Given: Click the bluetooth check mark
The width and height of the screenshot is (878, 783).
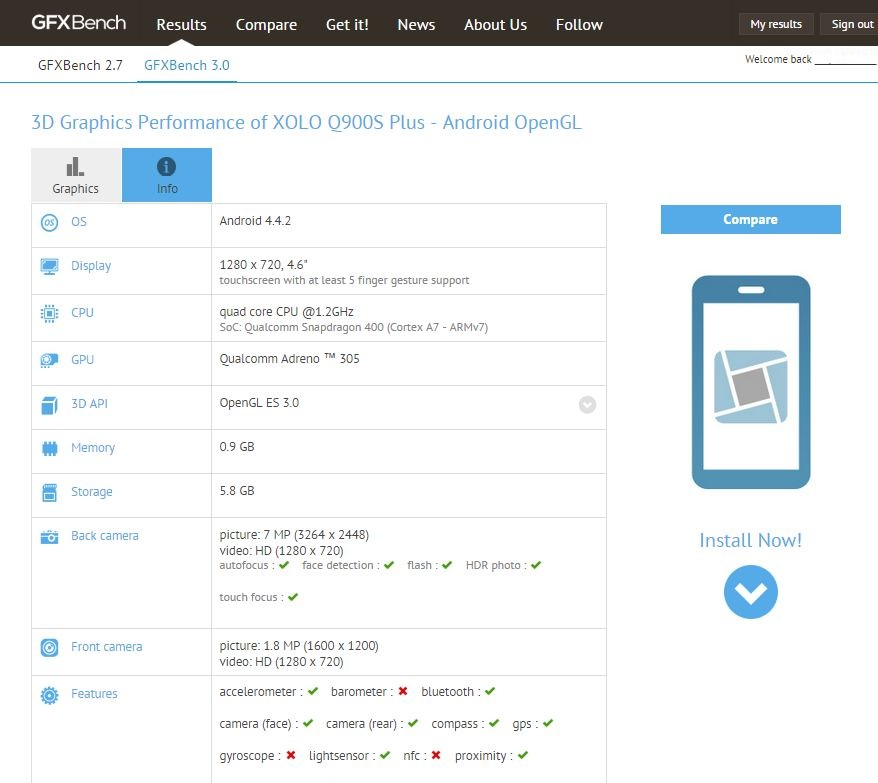Looking at the screenshot, I should pos(490,691).
